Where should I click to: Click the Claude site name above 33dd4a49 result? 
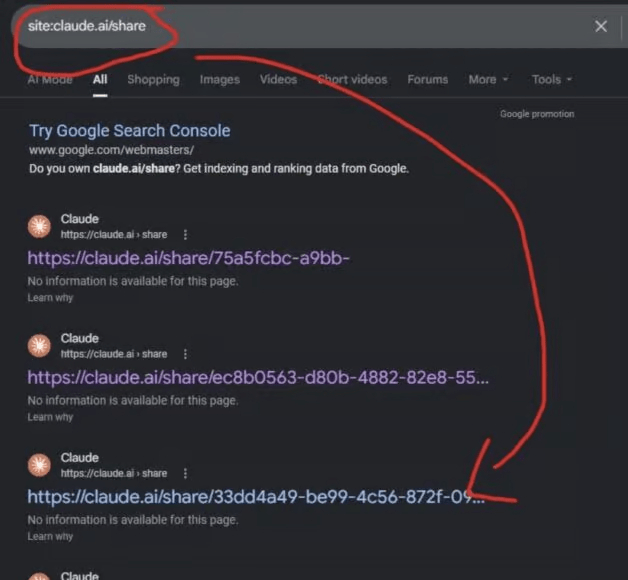pyautogui.click(x=80, y=458)
